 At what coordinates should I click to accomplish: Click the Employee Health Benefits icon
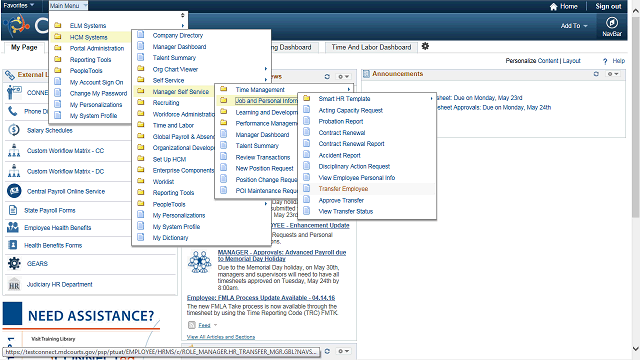13,227
